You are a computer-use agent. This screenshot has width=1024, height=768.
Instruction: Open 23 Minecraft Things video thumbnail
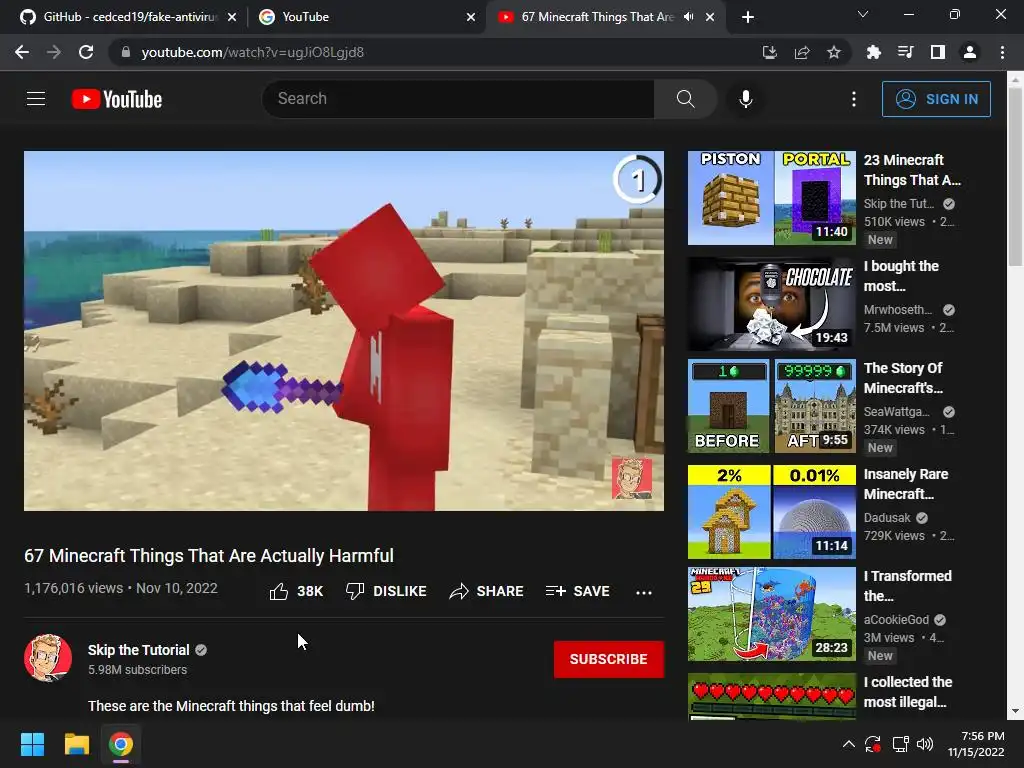(771, 198)
